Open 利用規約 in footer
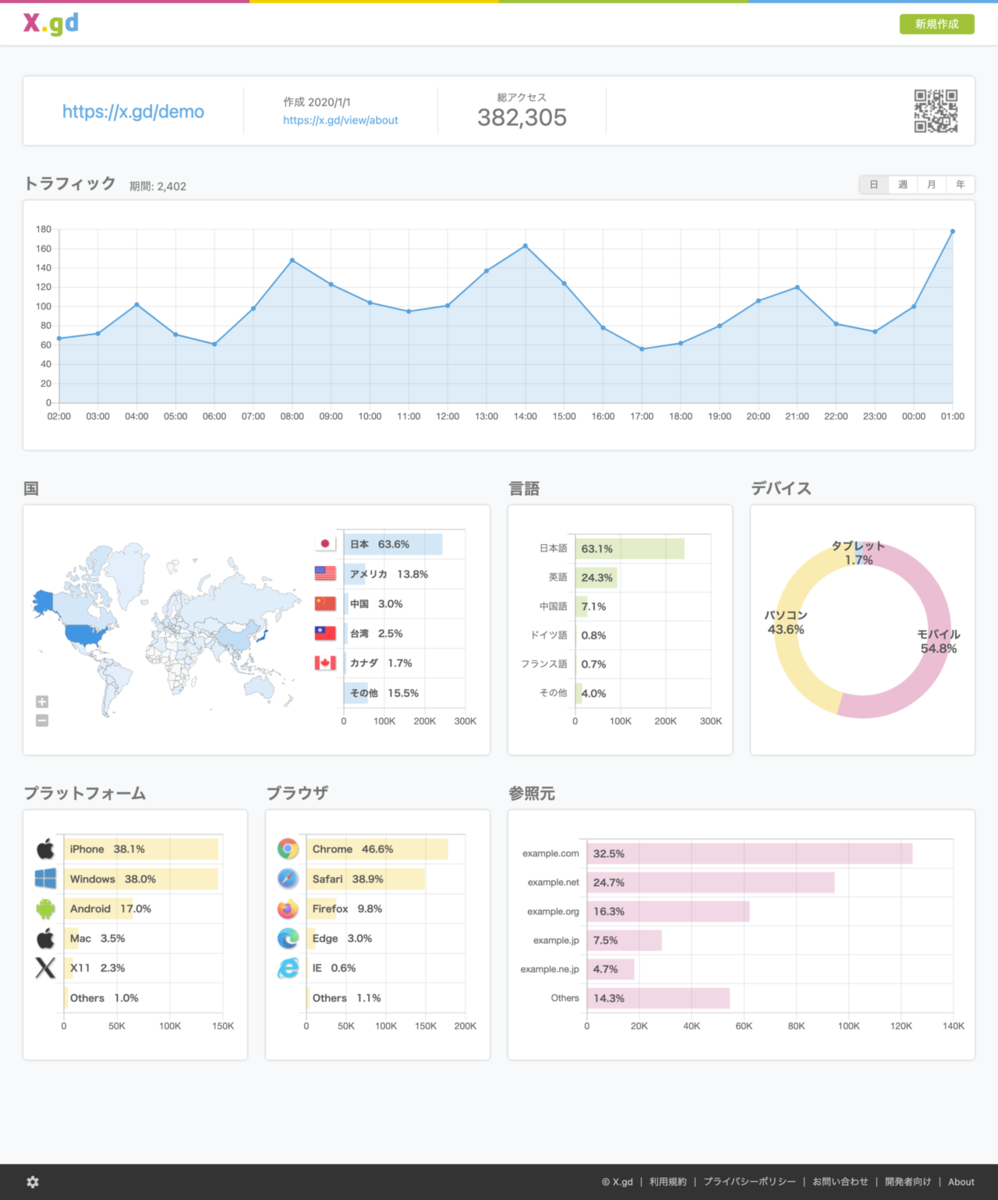 667,1182
